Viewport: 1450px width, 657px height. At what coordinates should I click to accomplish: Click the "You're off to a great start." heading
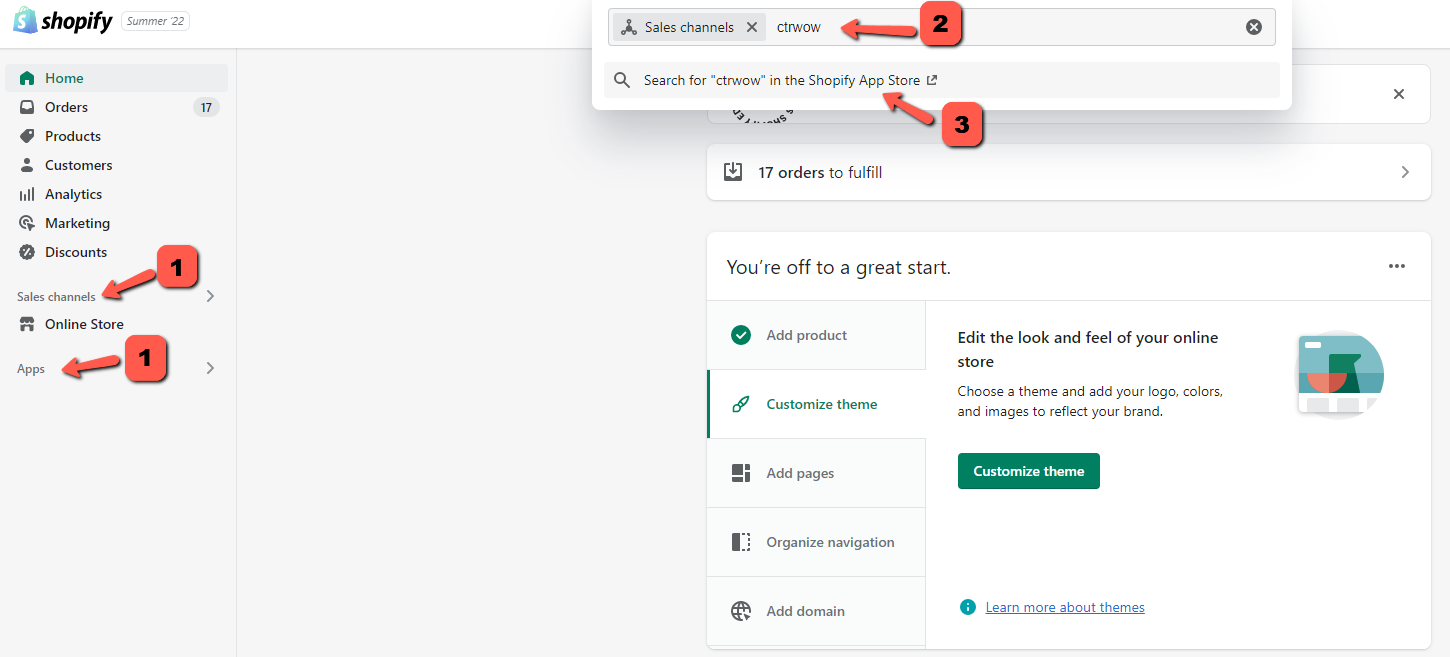coord(839,267)
